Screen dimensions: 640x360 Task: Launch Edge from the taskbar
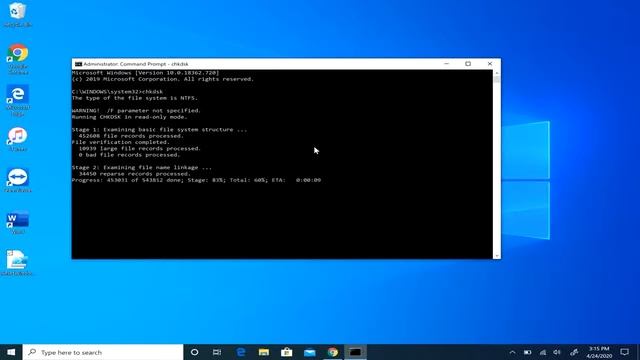241,352
